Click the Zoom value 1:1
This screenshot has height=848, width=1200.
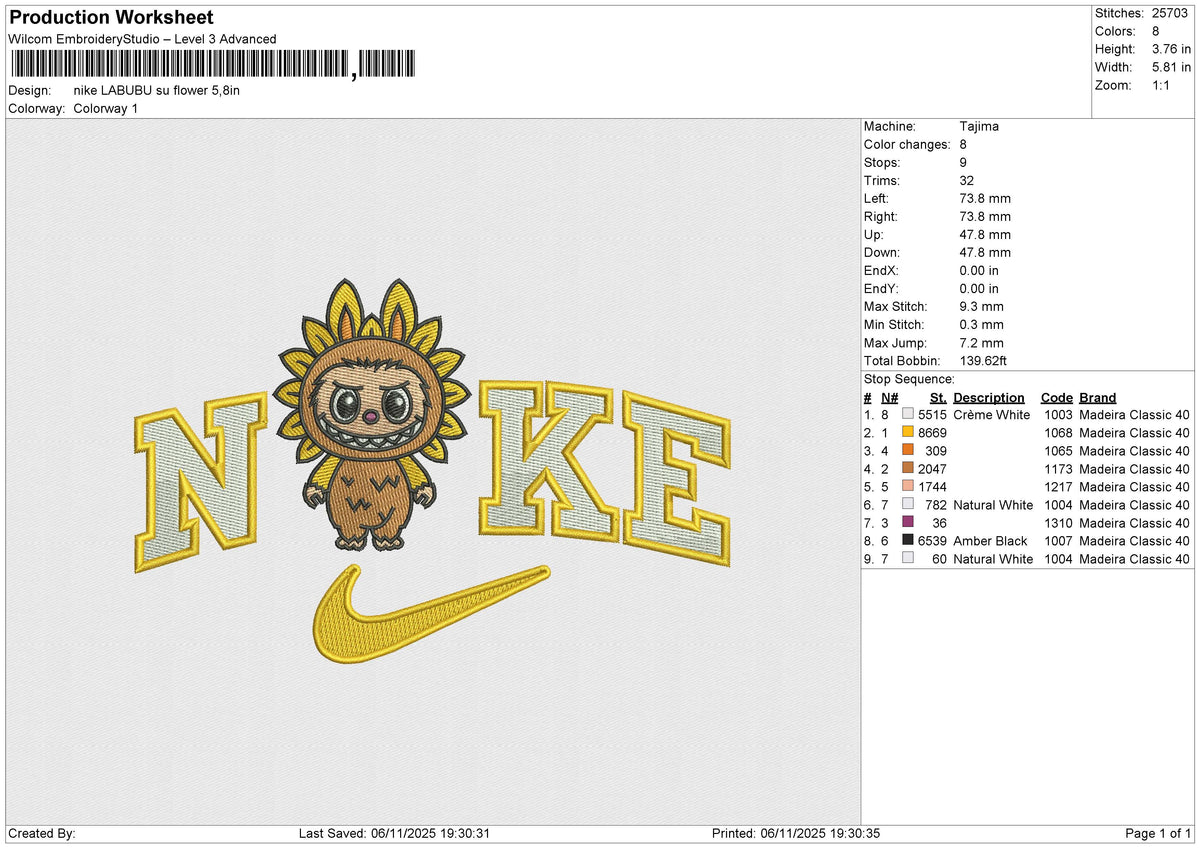1163,85
